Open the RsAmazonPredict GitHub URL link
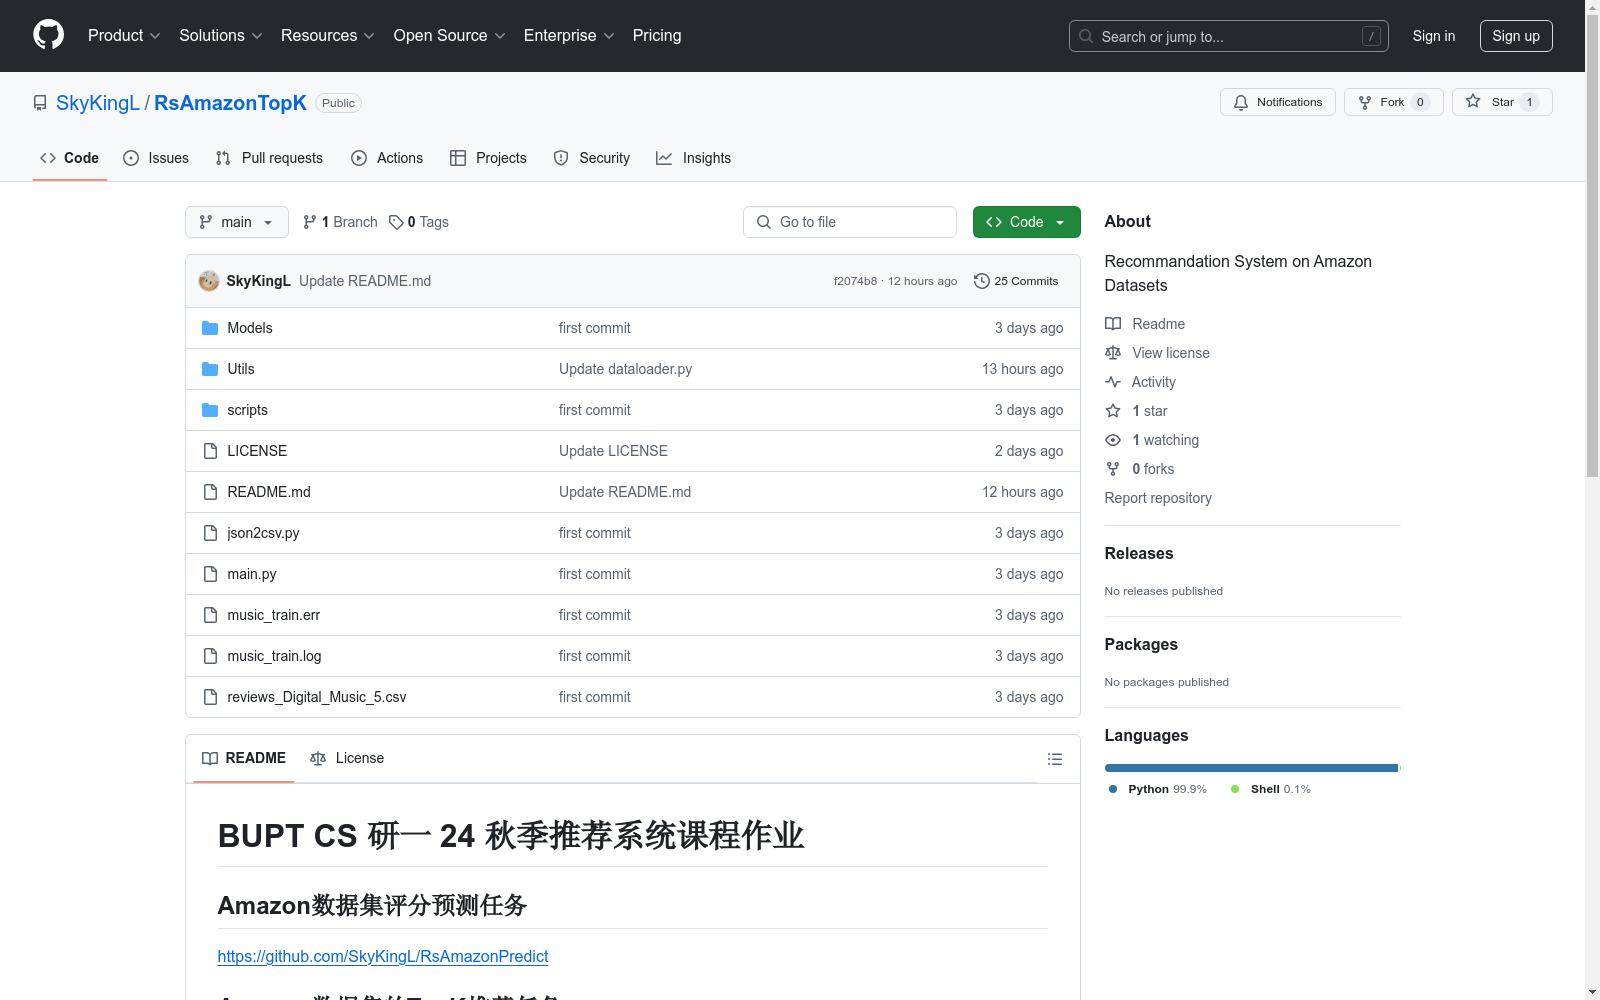The height and width of the screenshot is (1000, 1600). 383,956
